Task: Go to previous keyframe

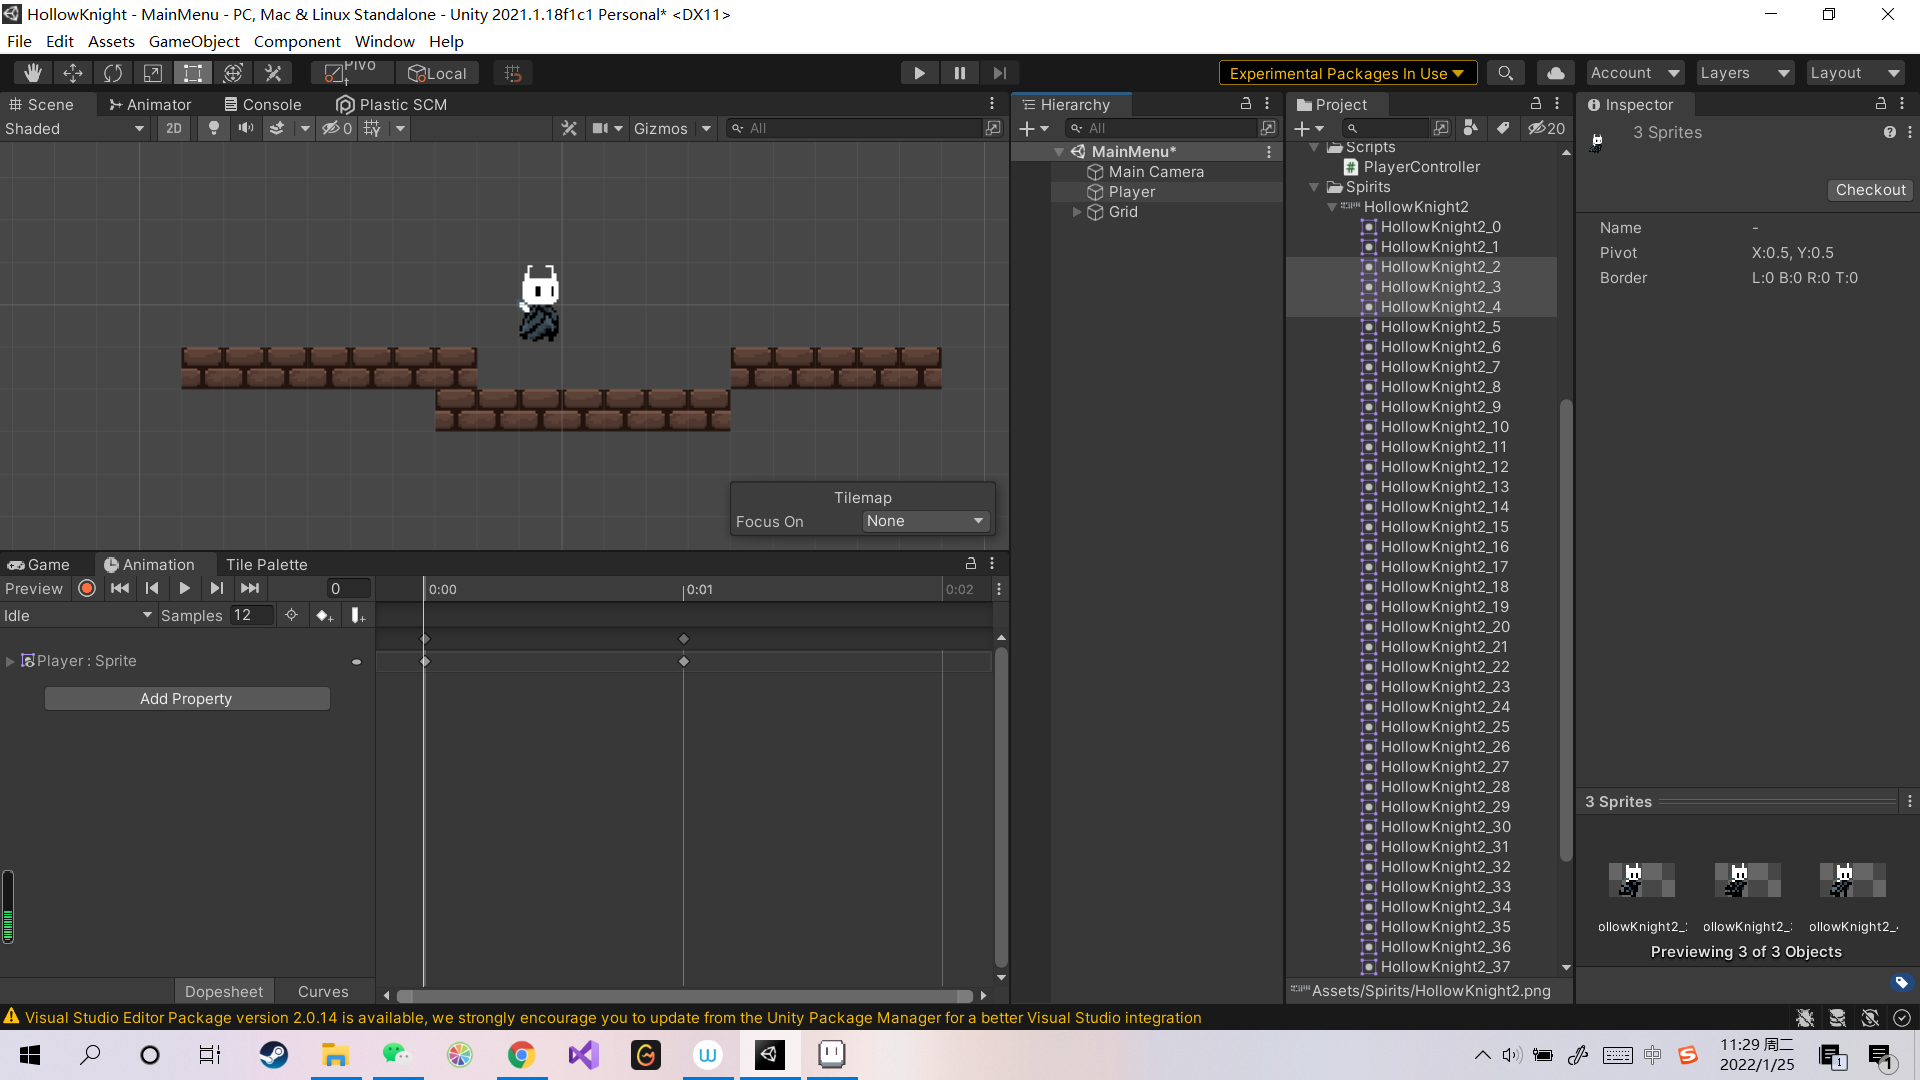Action: point(152,589)
